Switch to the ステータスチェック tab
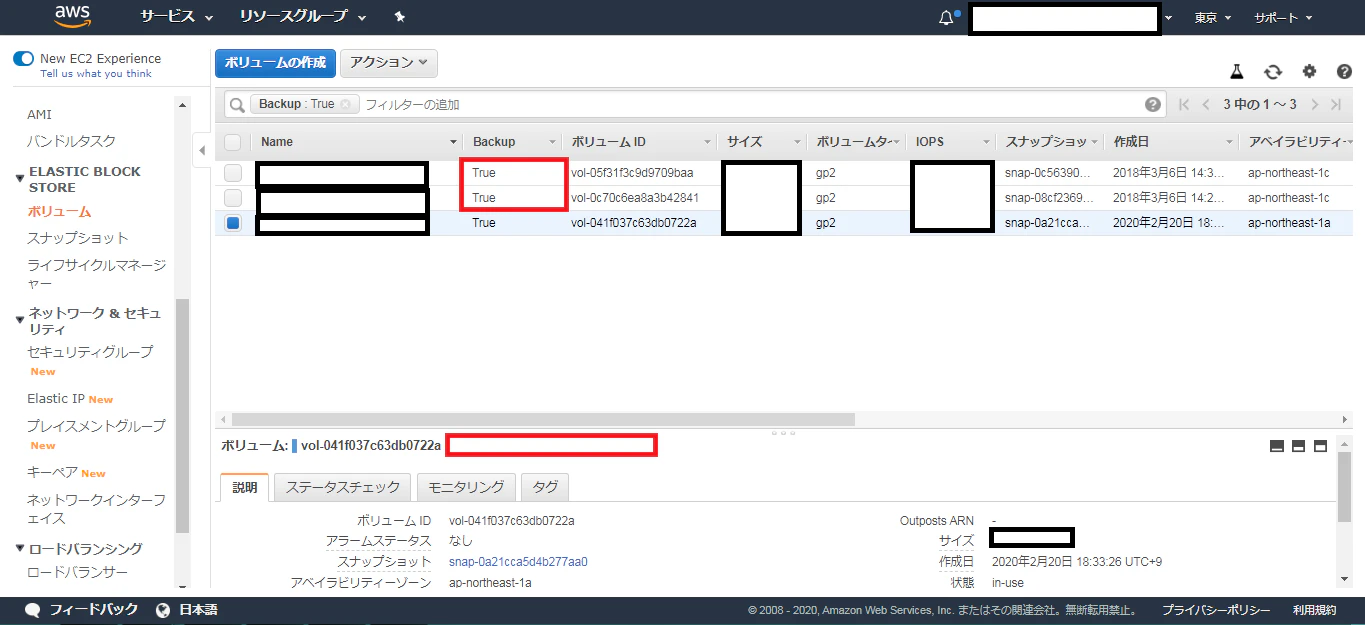The width and height of the screenshot is (1365, 625). click(343, 487)
